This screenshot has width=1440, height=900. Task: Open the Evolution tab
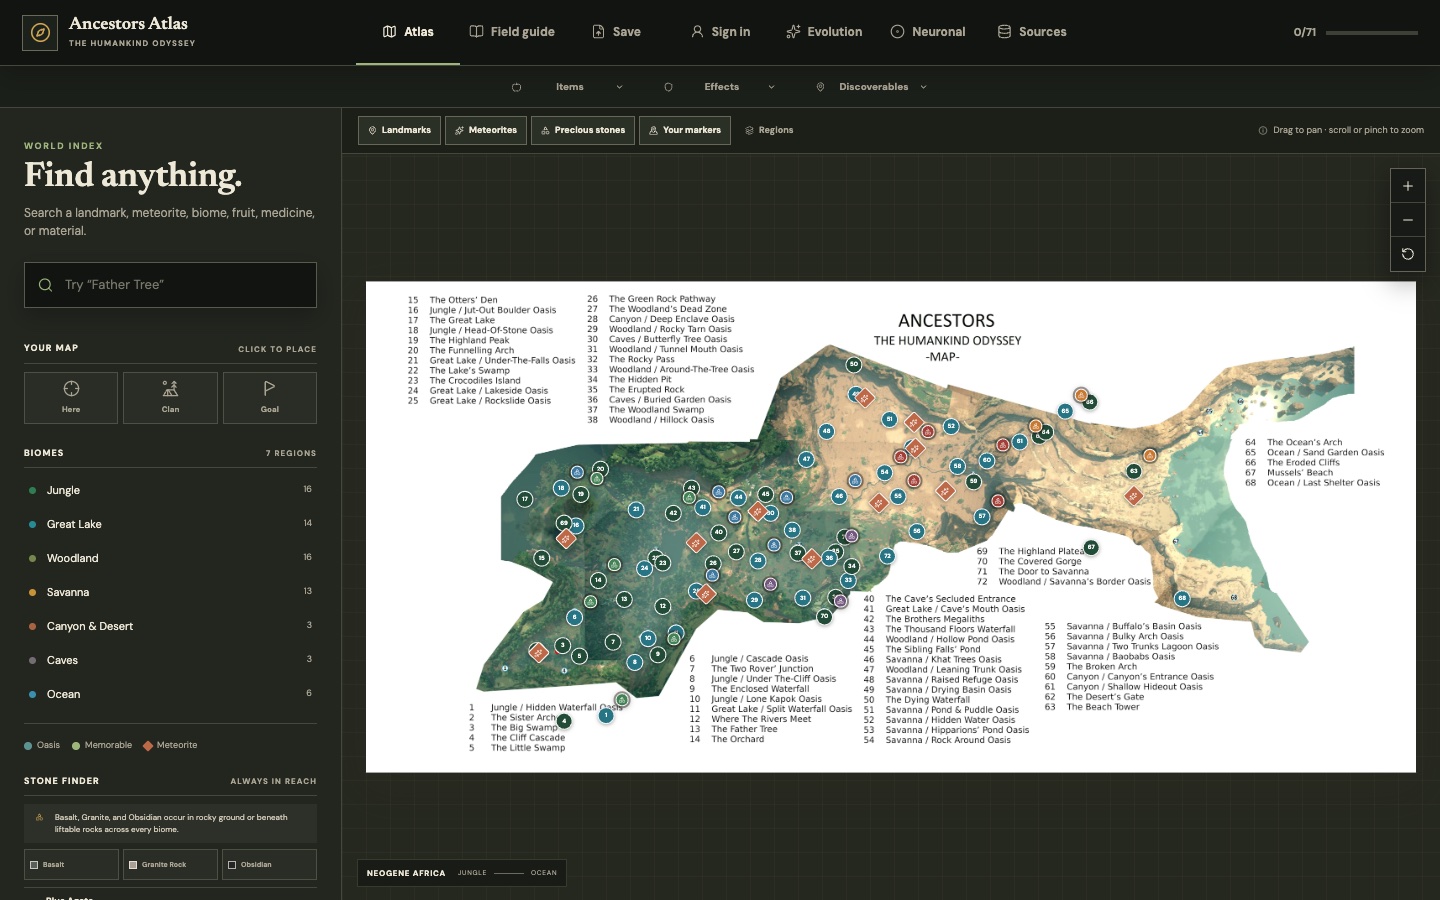824,32
